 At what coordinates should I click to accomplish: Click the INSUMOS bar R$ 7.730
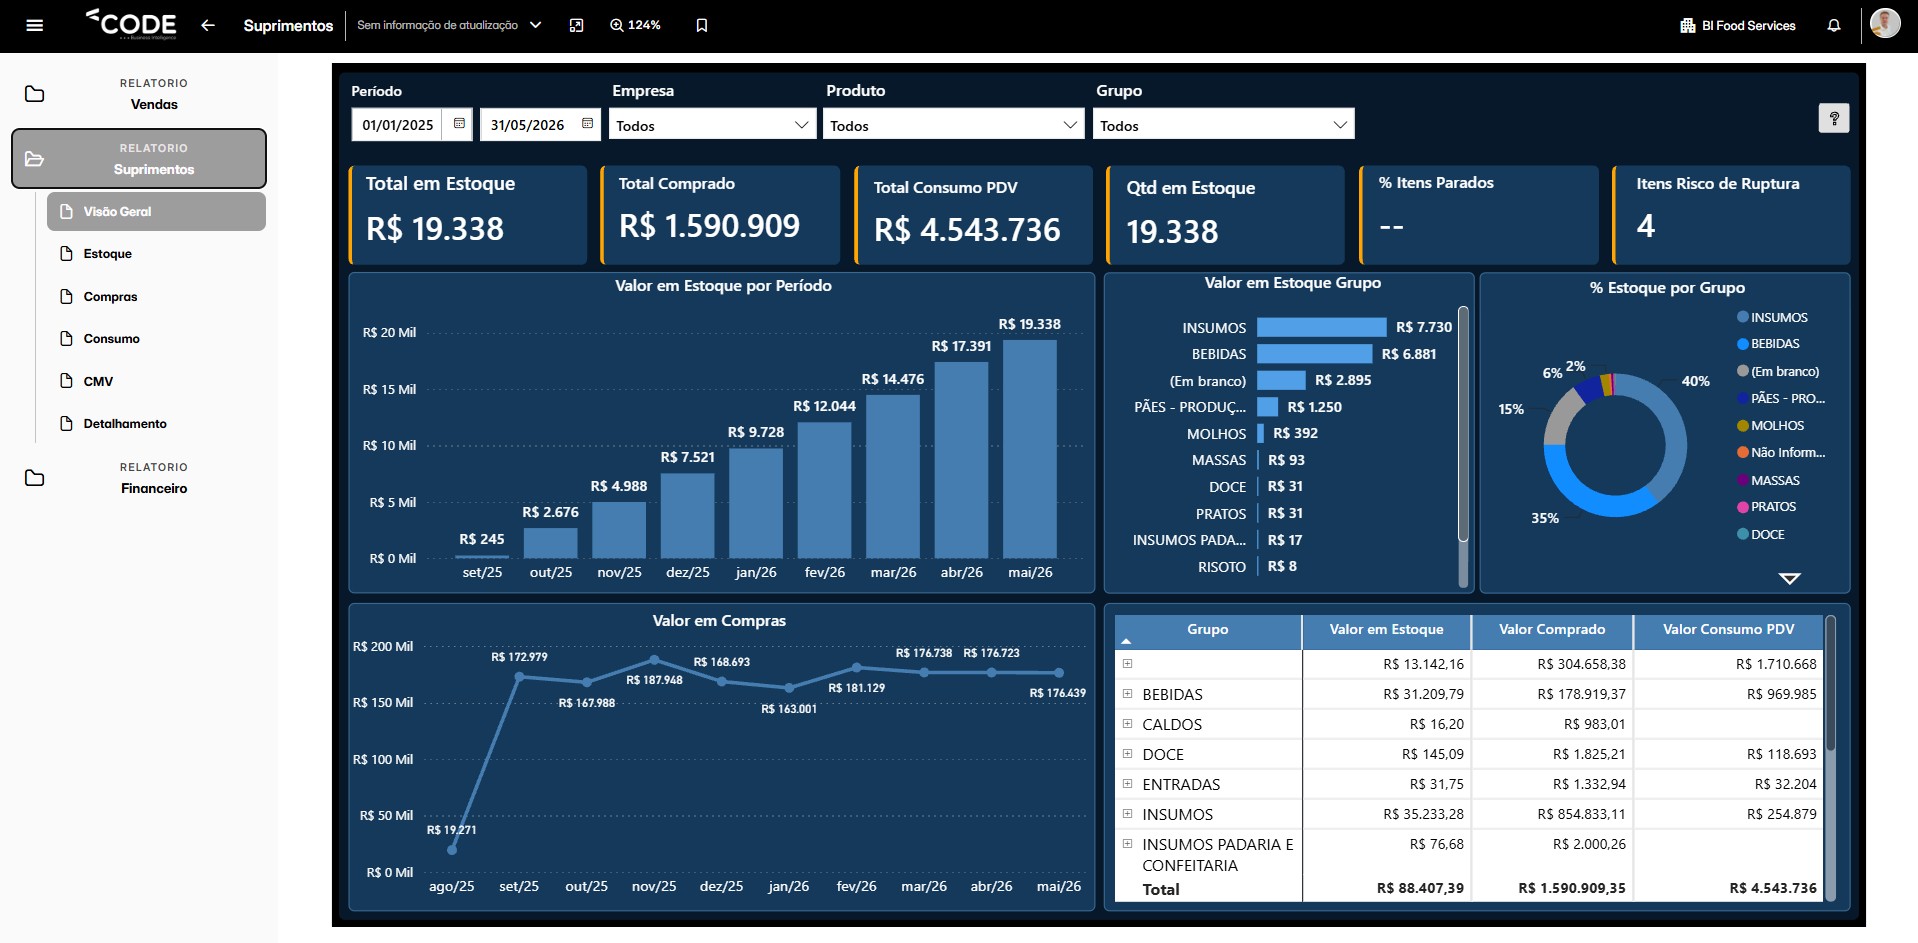[x=1321, y=327]
